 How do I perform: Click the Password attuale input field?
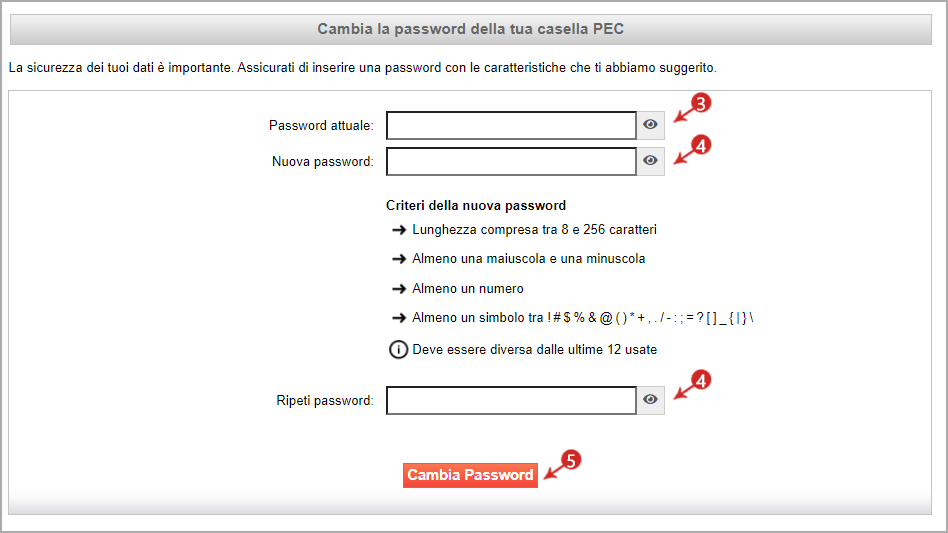tap(511, 125)
